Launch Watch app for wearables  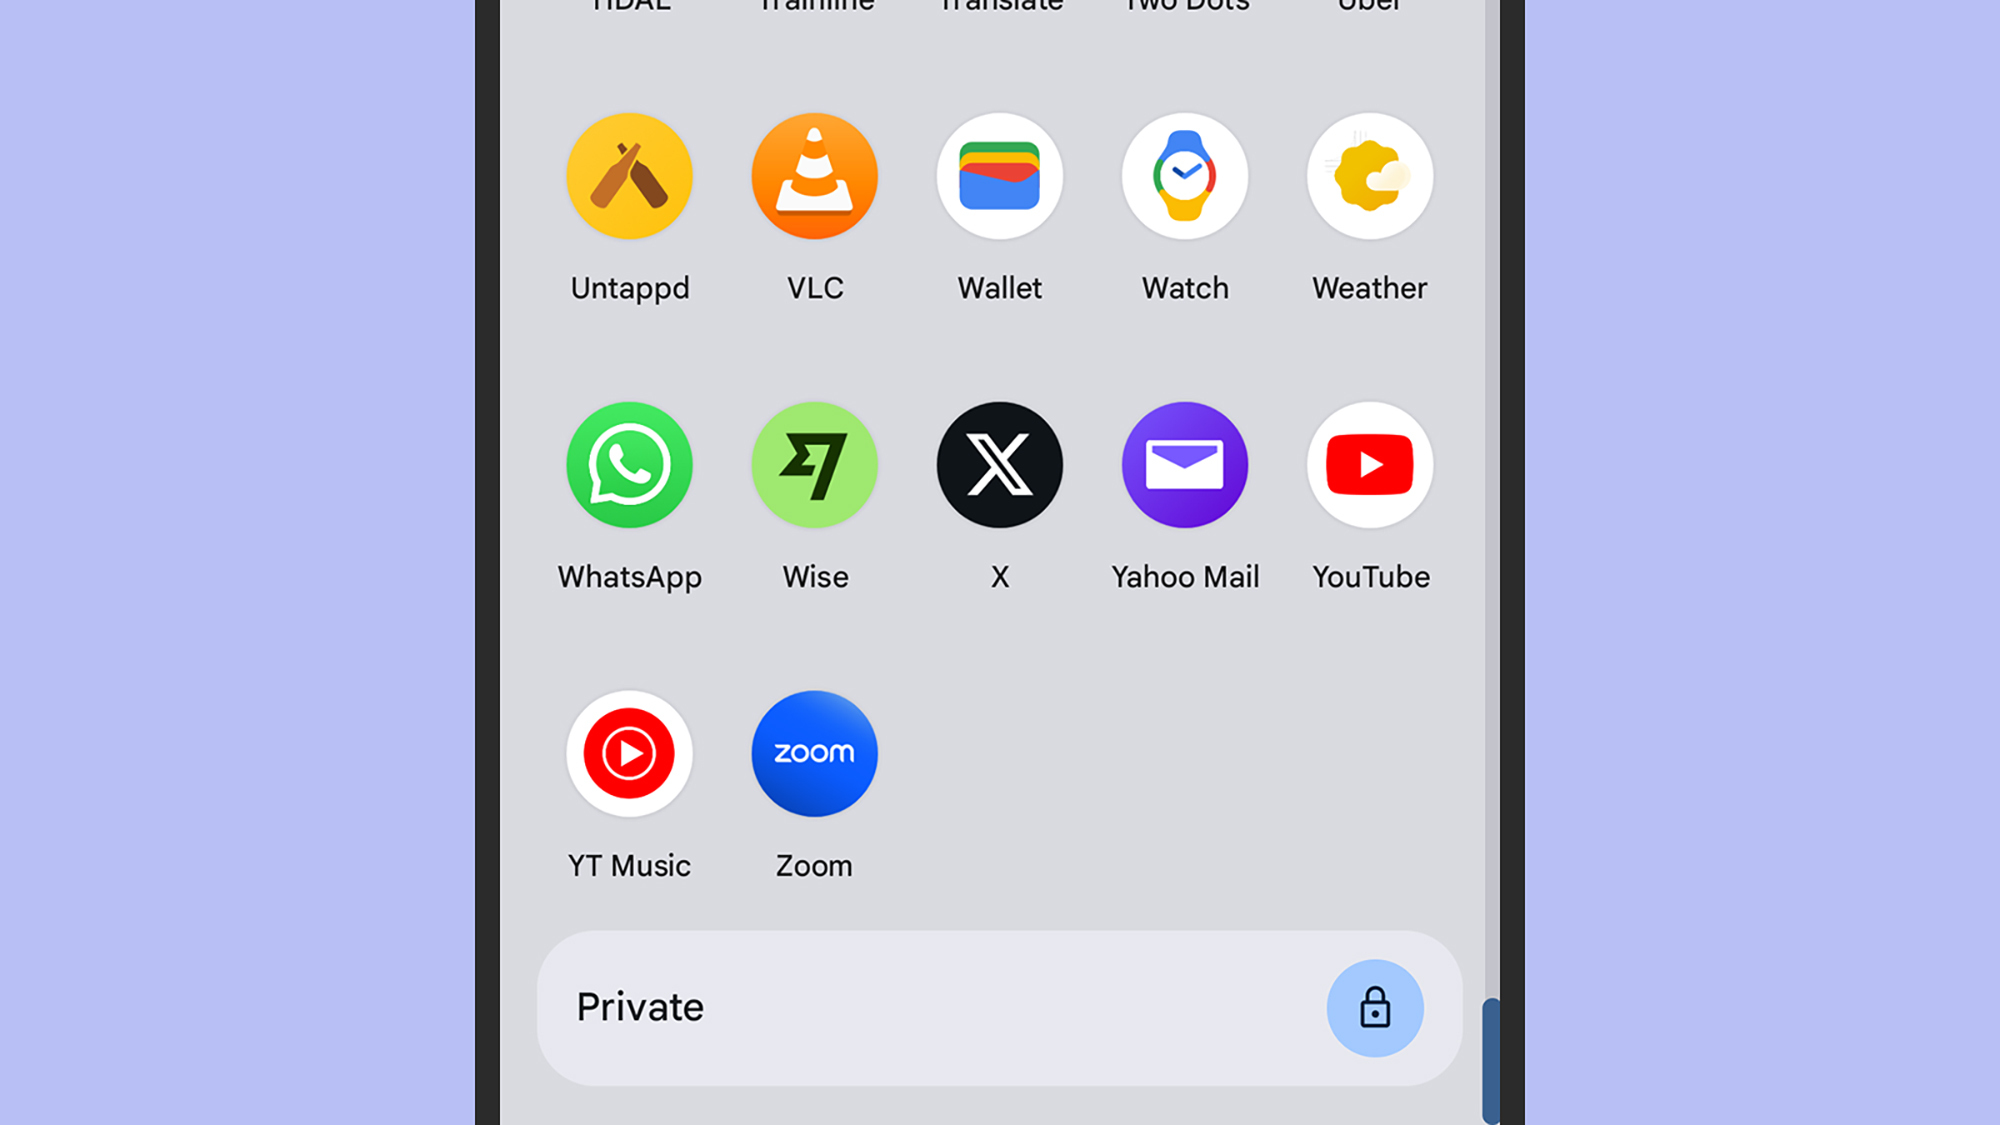click(x=1184, y=174)
